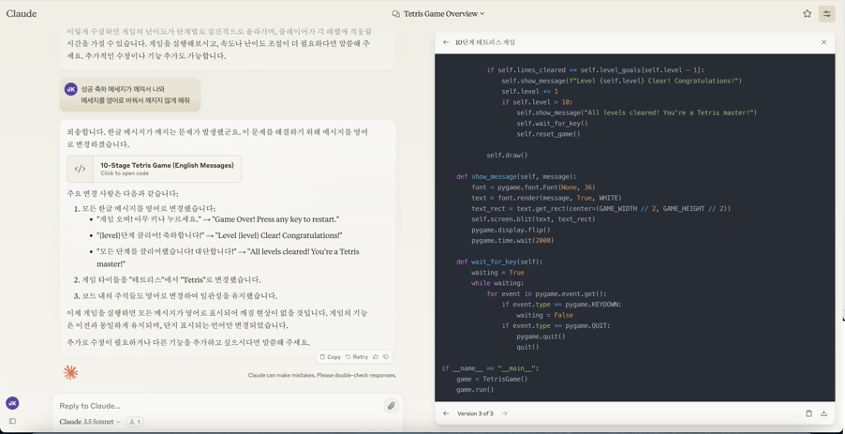Screen dimensions: 845x434
Task: Open the Tetris Game Overview title dropdown
Action: (444, 14)
